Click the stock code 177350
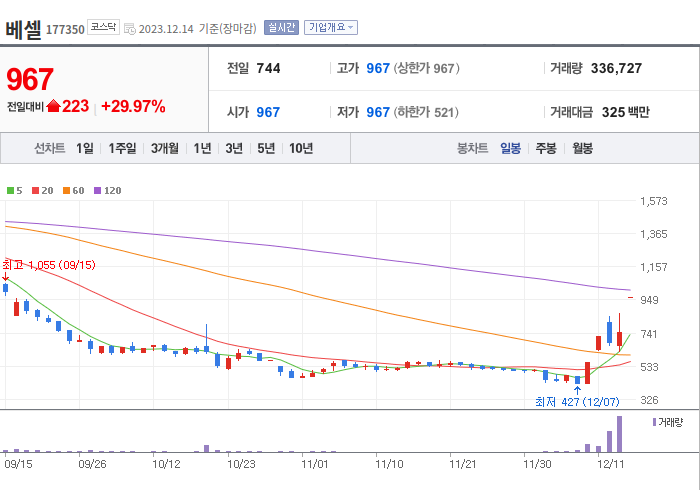Screen dimensions: 700x490 pyautogui.click(x=65, y=30)
